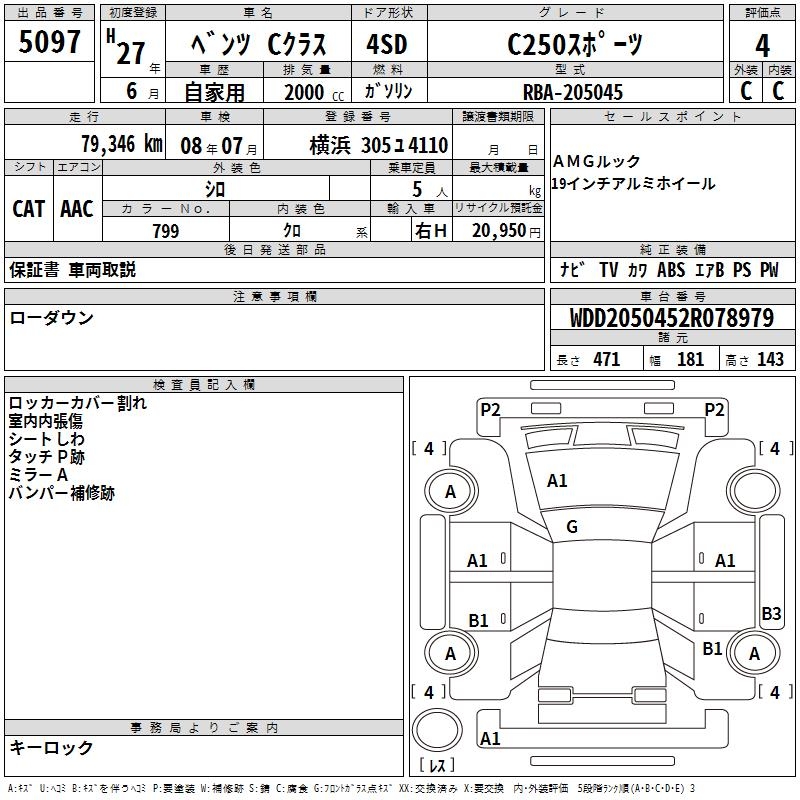Image resolution: width=800 pixels, height=800 pixels.
Task: Select inspector note バンパー補修跡
Action: point(62,493)
